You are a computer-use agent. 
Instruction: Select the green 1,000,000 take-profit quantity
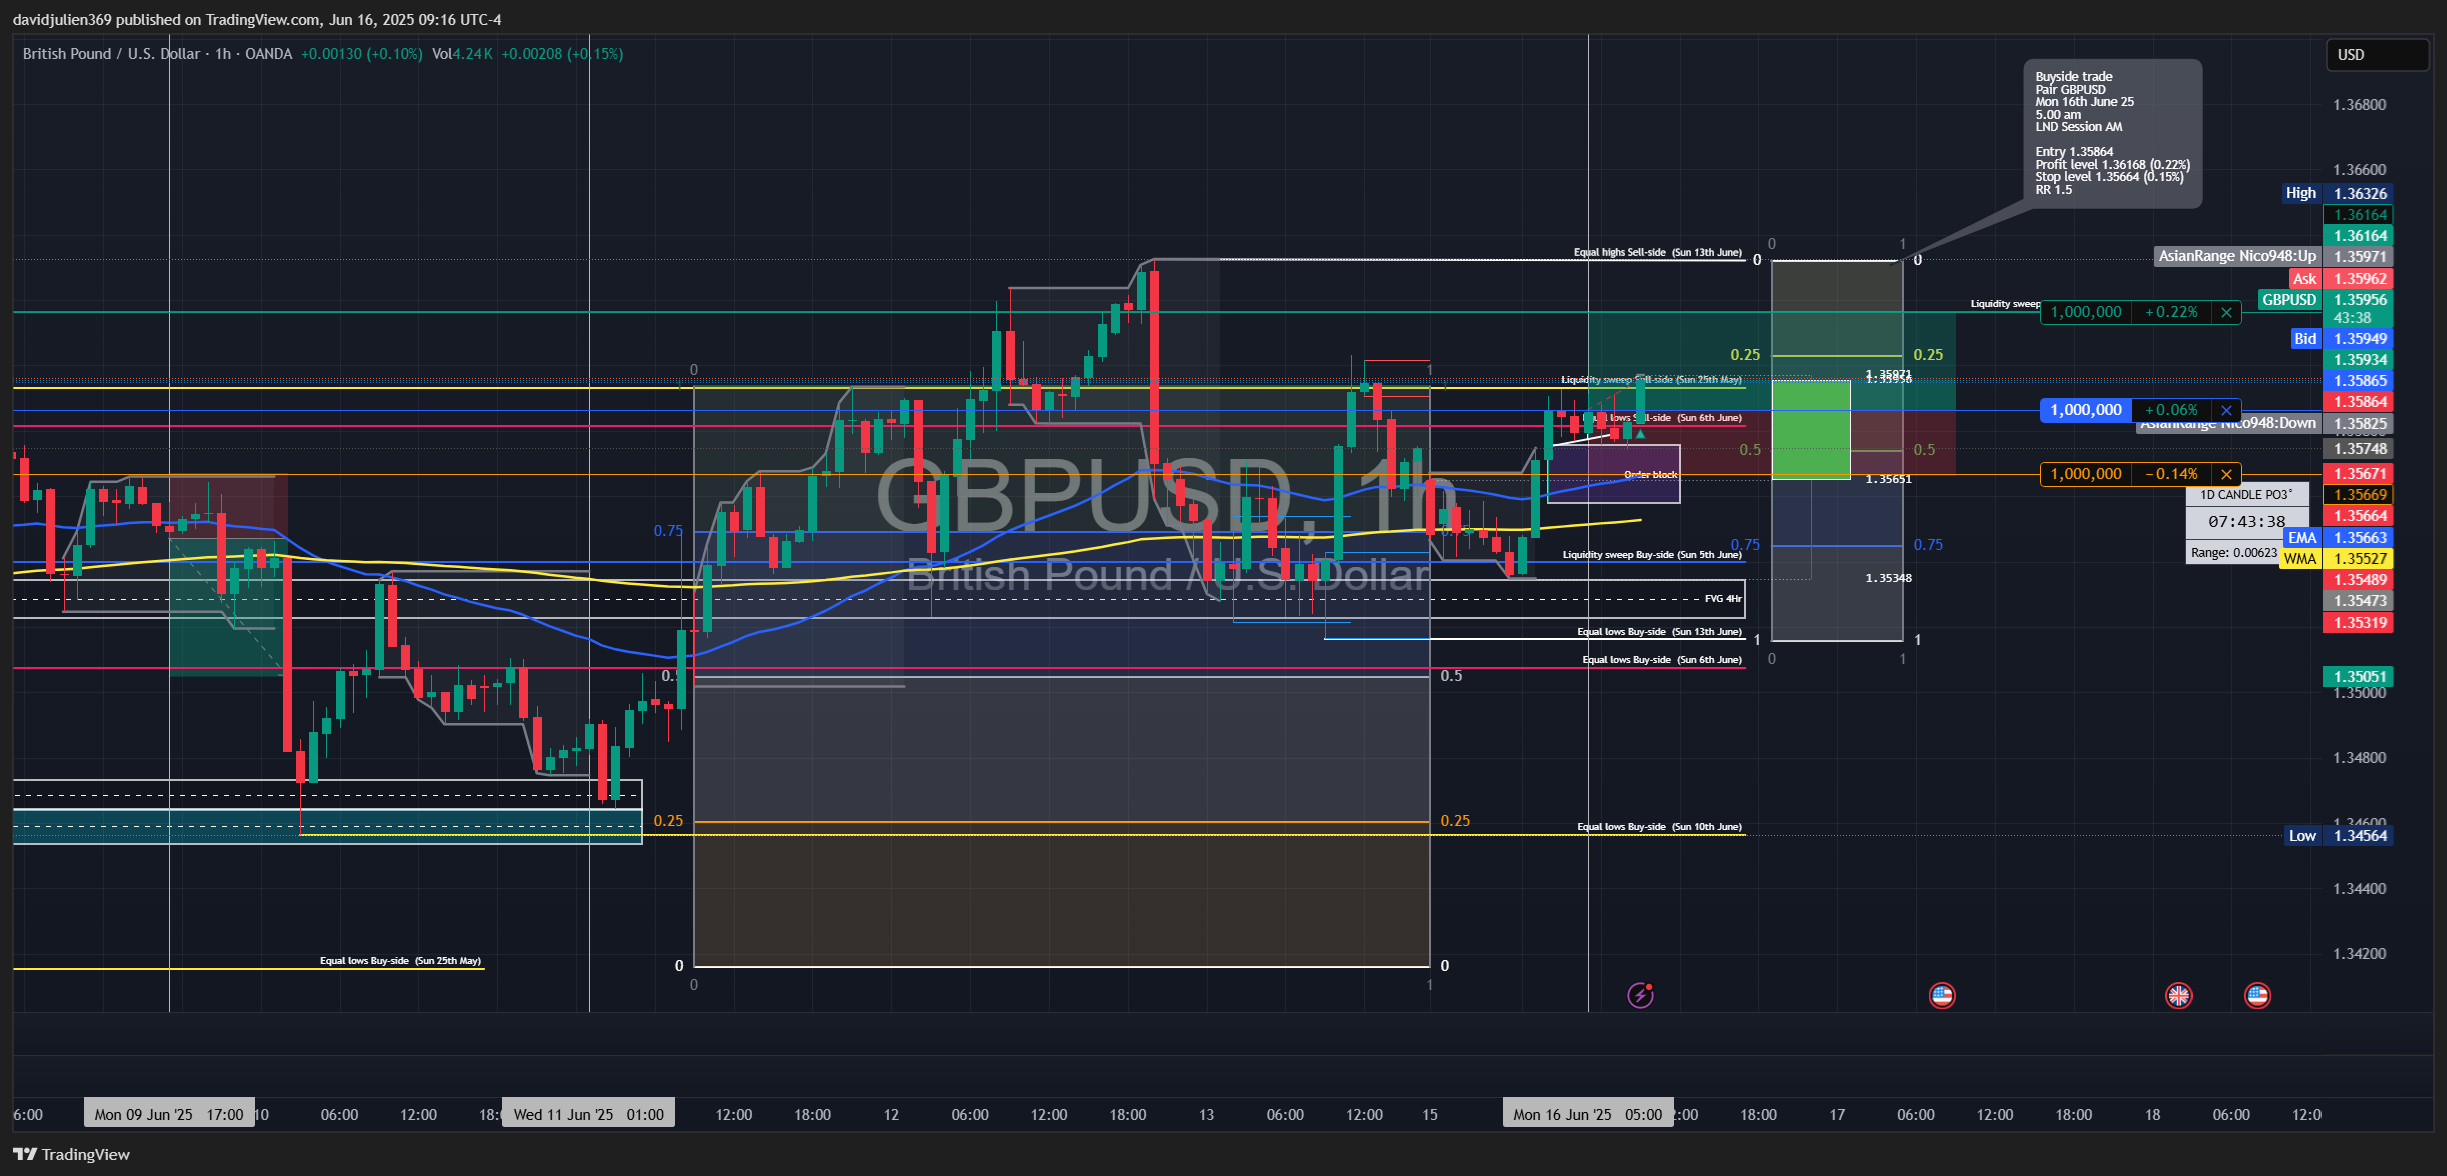2086,312
